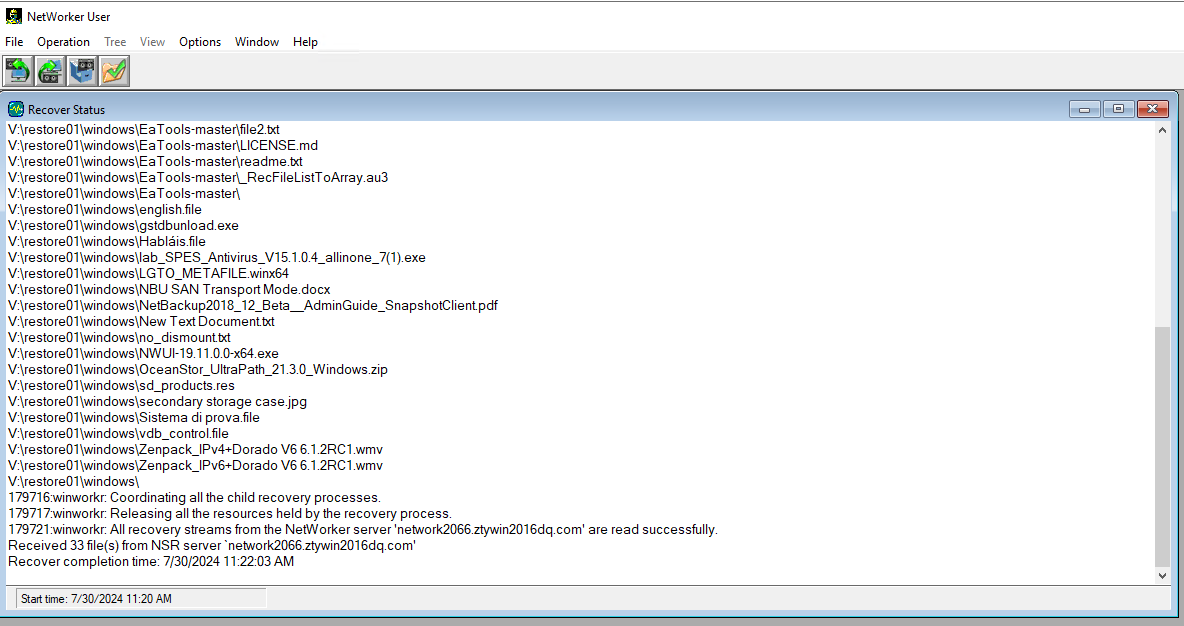Click the 'Received 33 file(s)' line
Viewport: 1184px width, 626px height.
pos(212,546)
